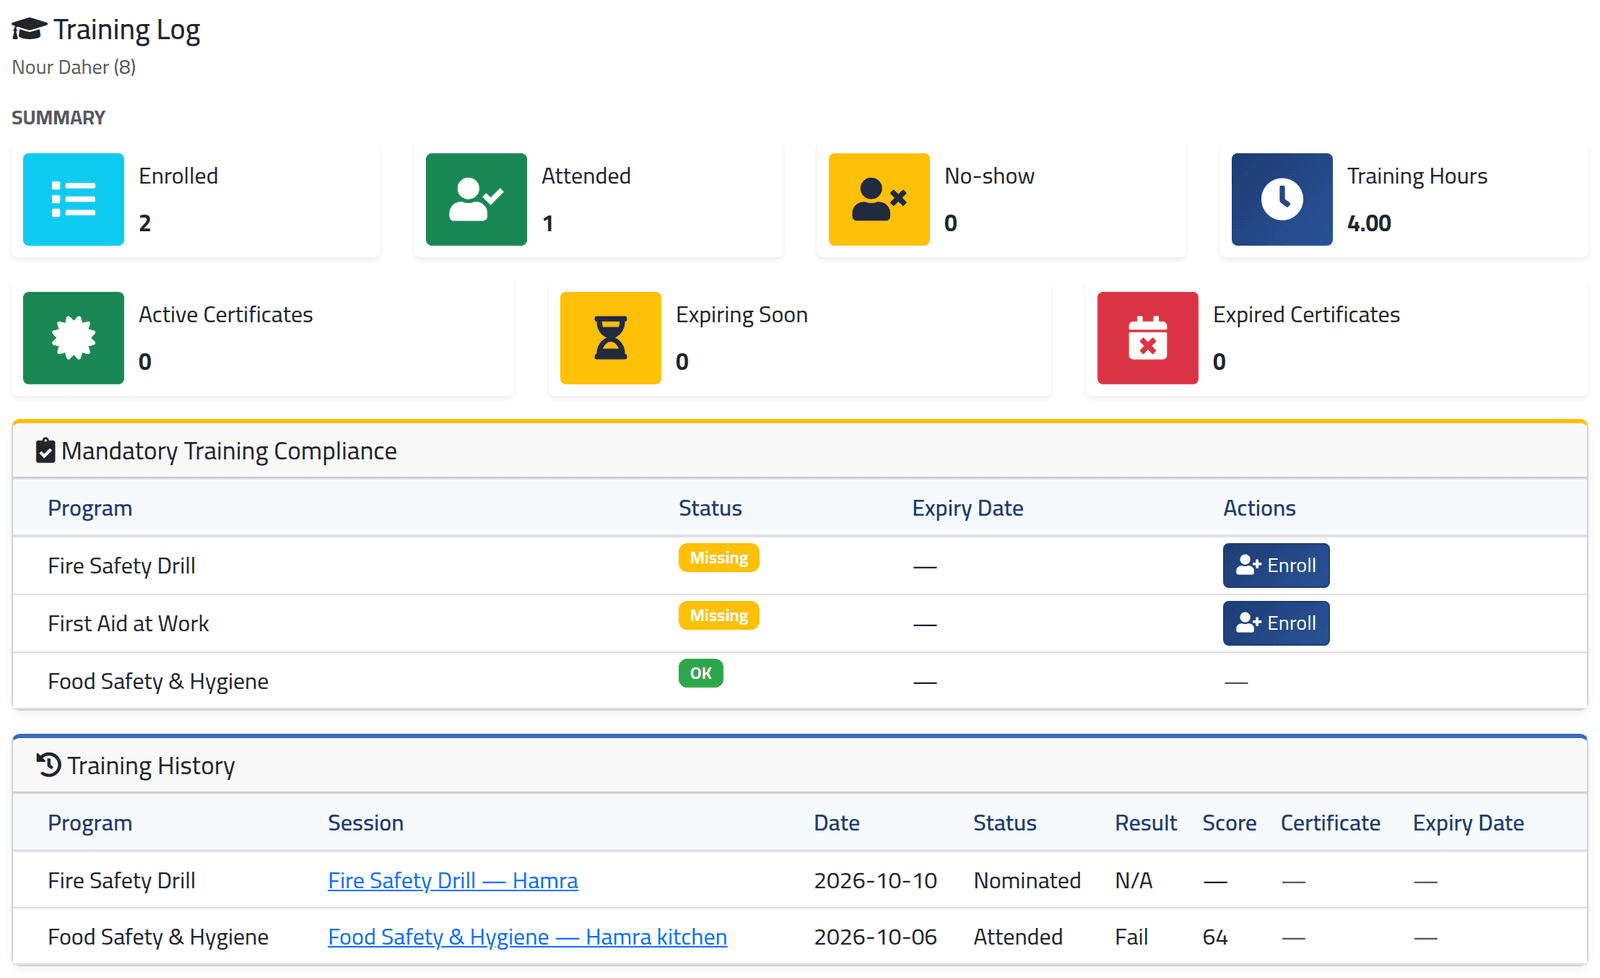The height and width of the screenshot is (978, 1600).
Task: Click the Missing badge for Fire Safety Drill
Action: tap(719, 558)
